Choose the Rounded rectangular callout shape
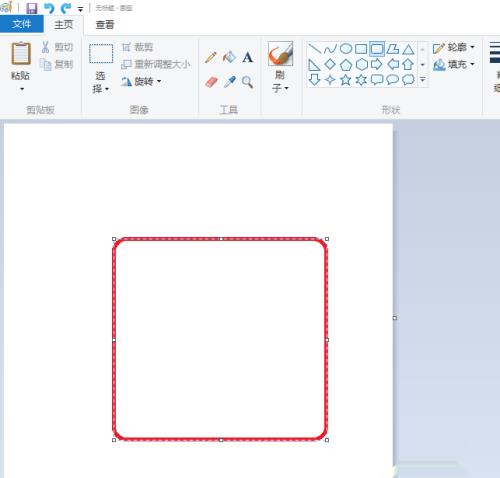The image size is (500, 478). tap(377, 80)
